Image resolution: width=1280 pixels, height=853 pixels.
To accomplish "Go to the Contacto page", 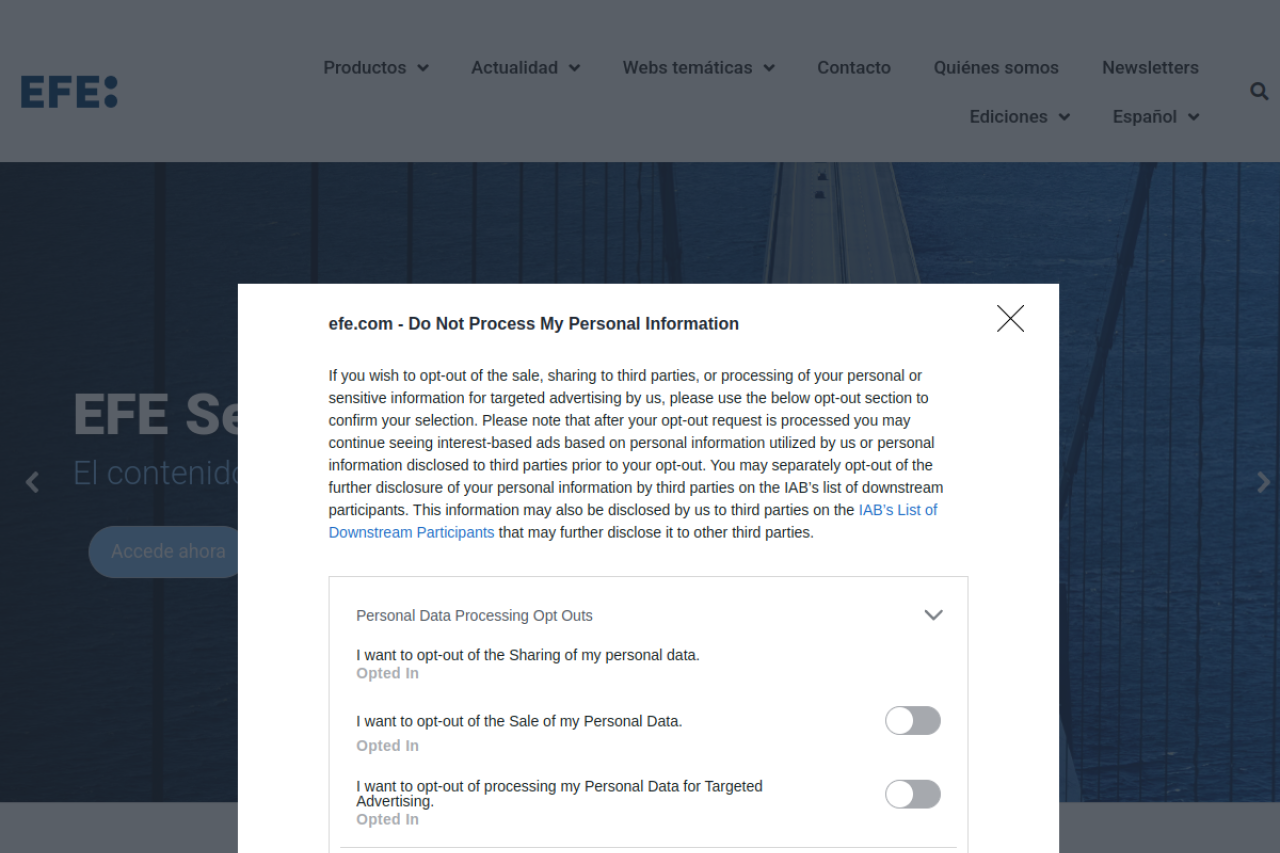I will 854,67.
